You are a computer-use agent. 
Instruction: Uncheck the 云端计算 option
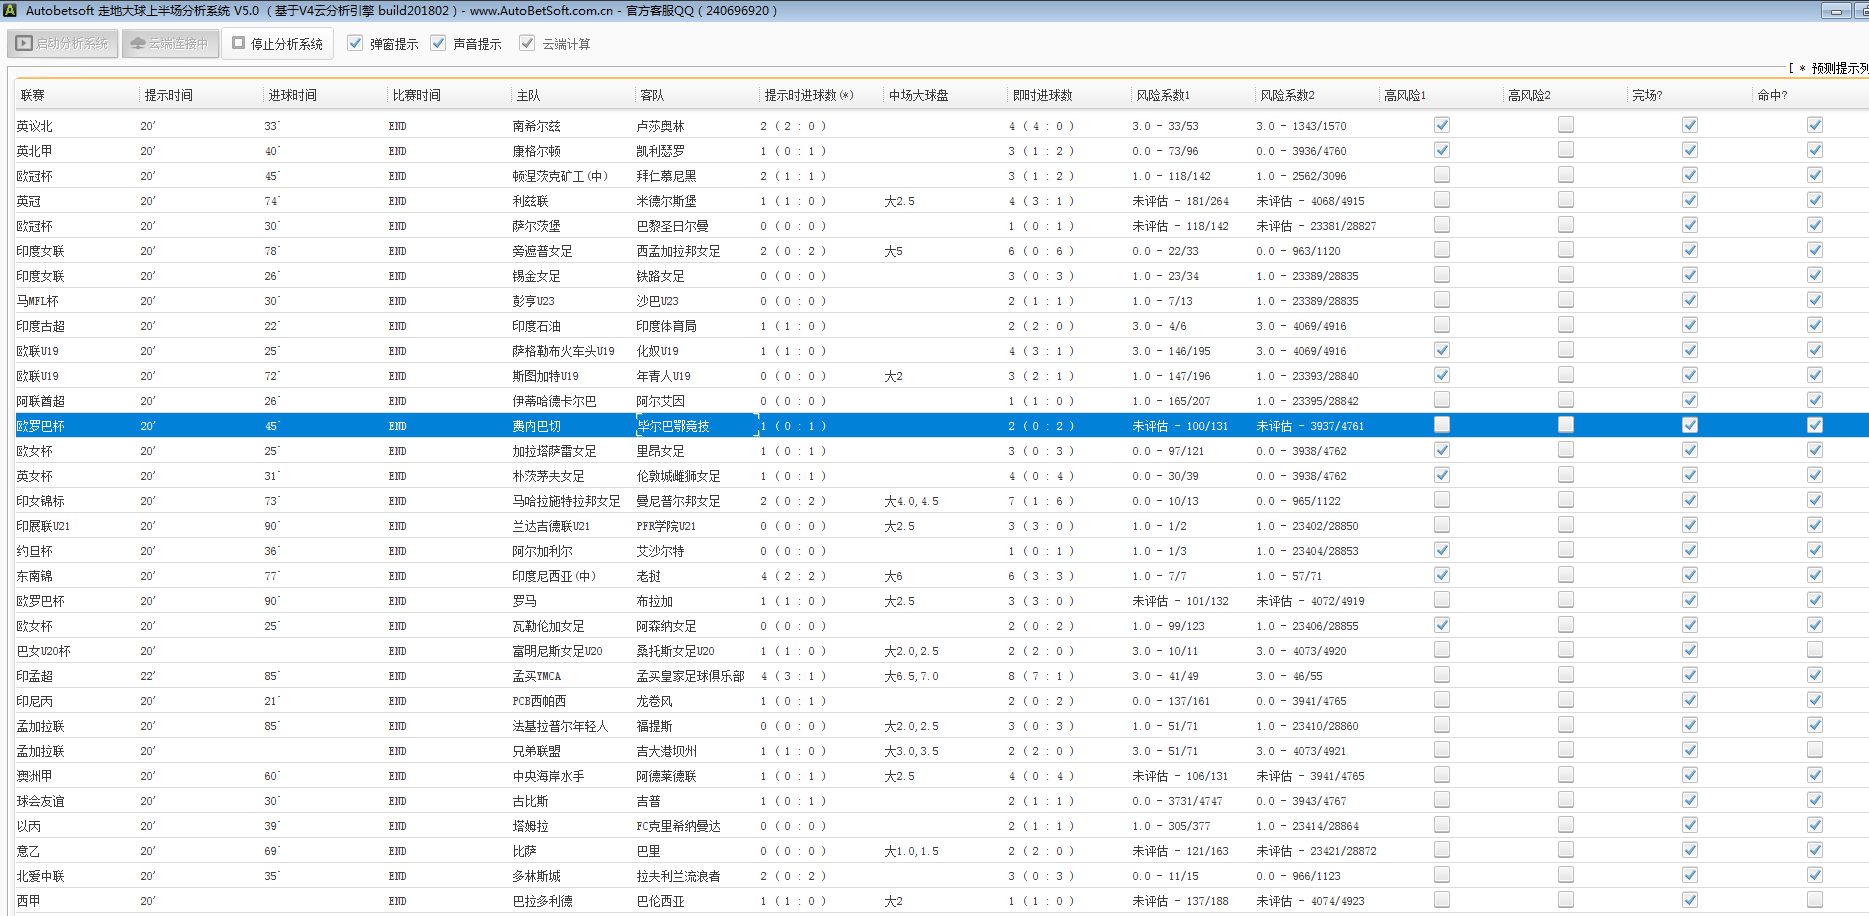click(x=527, y=43)
